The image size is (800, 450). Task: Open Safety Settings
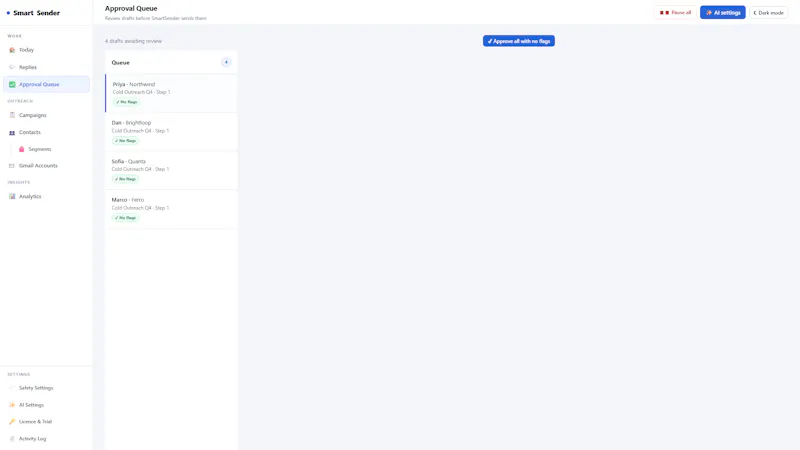click(x=46, y=388)
